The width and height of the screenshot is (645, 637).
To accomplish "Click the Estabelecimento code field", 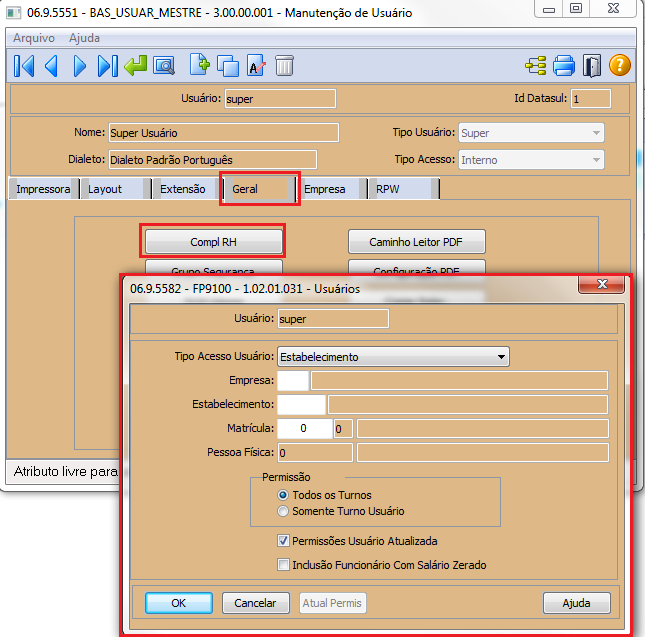I will (x=302, y=405).
